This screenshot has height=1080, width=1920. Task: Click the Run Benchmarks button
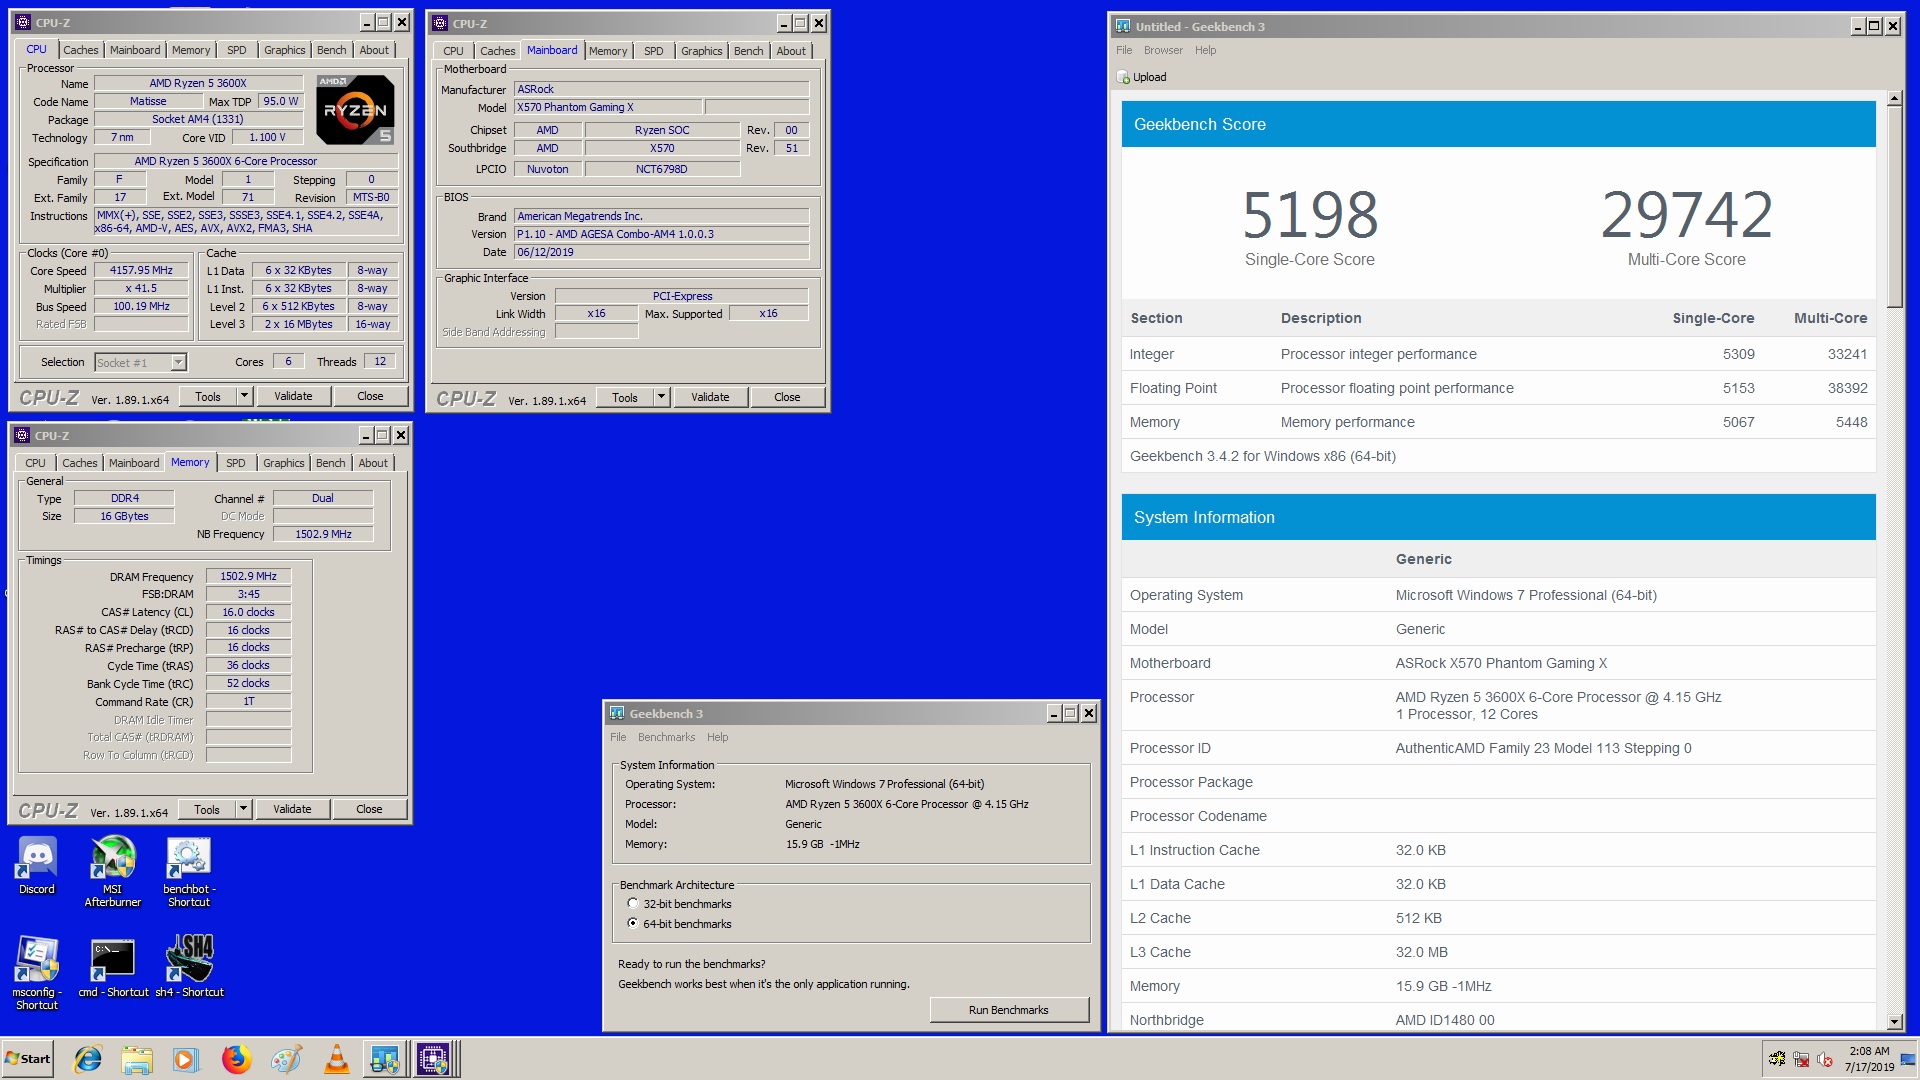(x=1009, y=1010)
